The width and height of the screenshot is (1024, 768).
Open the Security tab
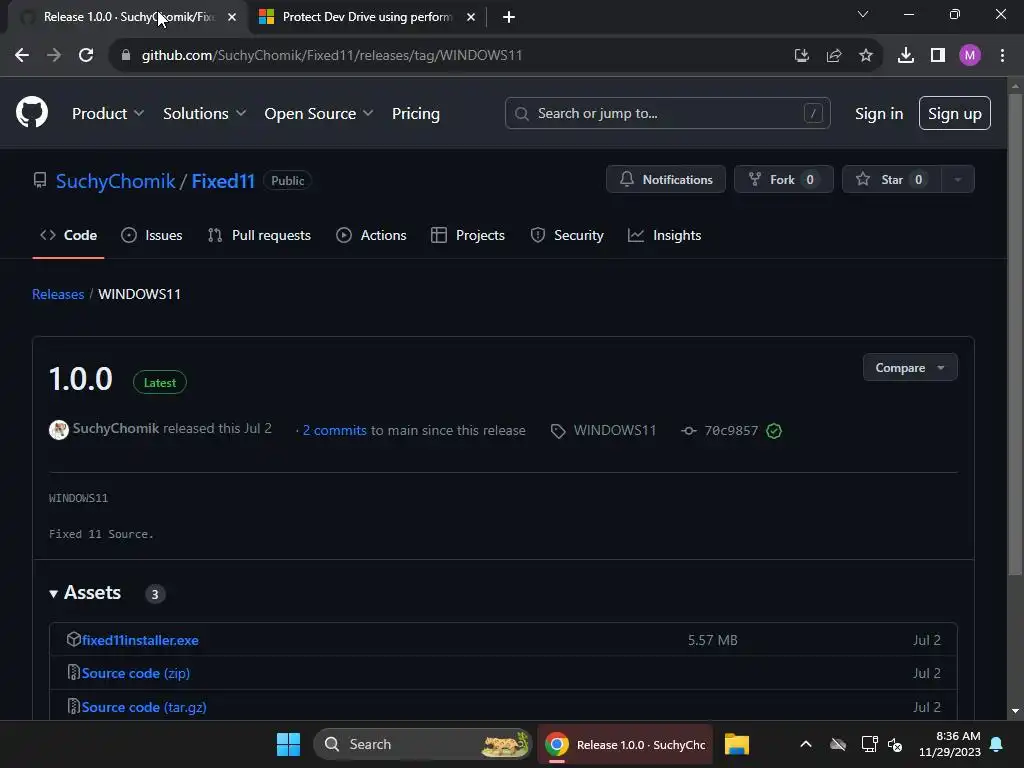pos(567,235)
